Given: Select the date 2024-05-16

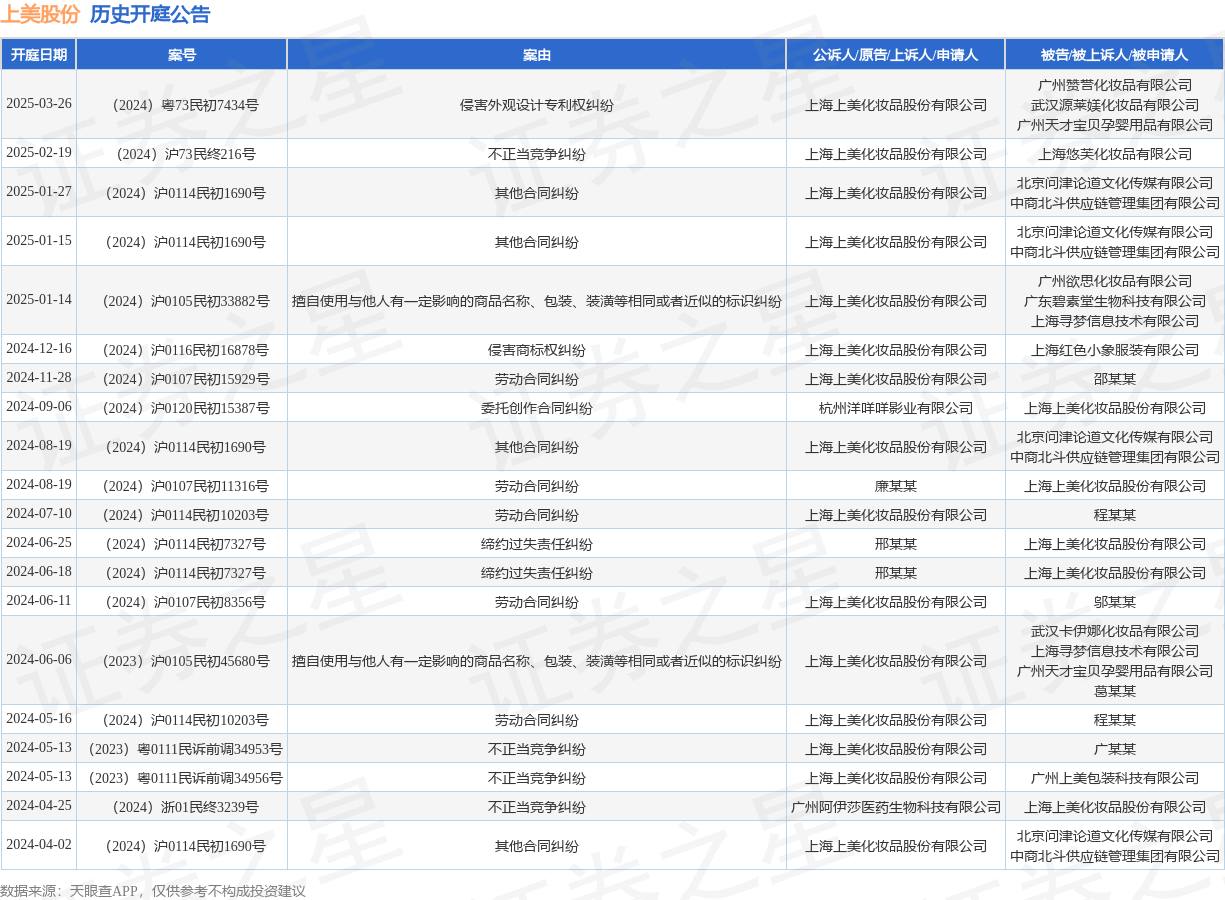Looking at the screenshot, I should point(39,719).
